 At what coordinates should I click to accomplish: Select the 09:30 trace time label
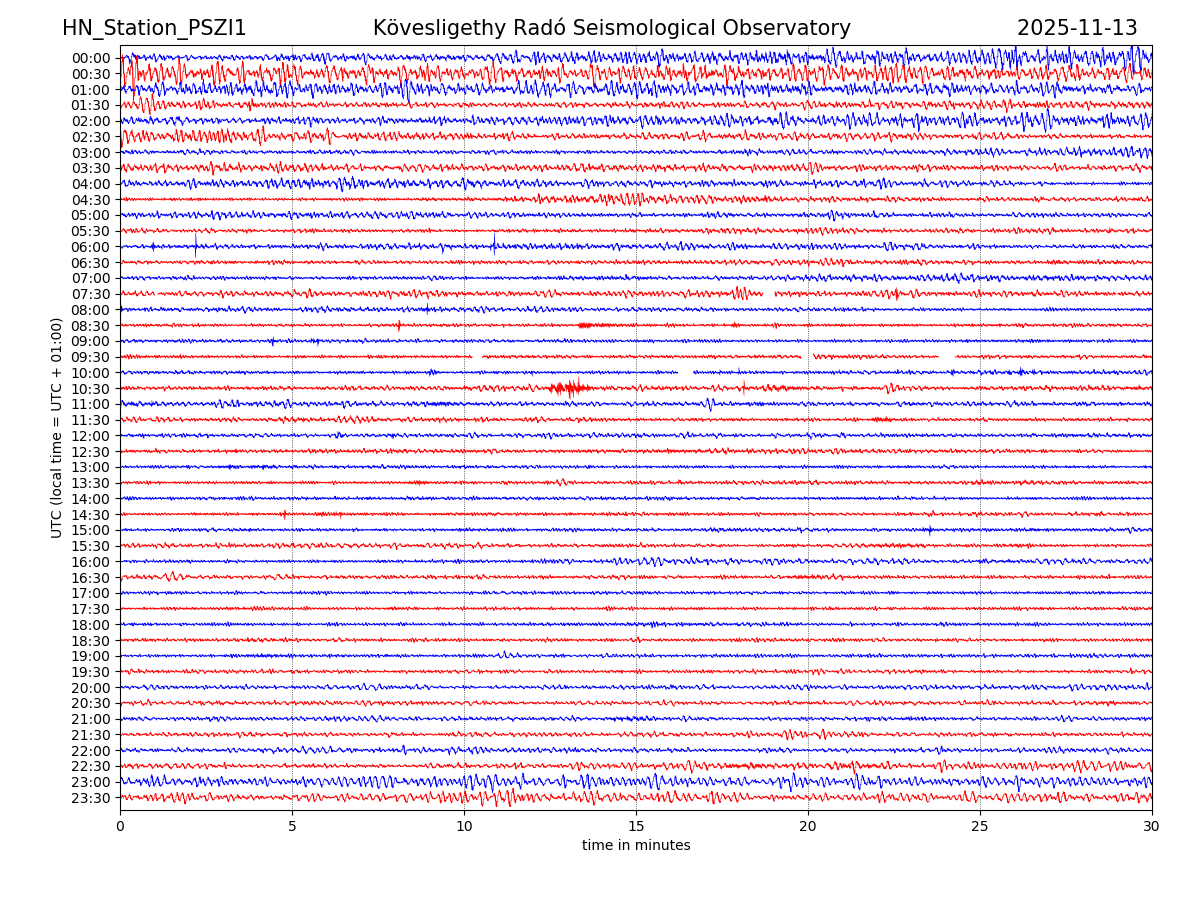(90, 357)
